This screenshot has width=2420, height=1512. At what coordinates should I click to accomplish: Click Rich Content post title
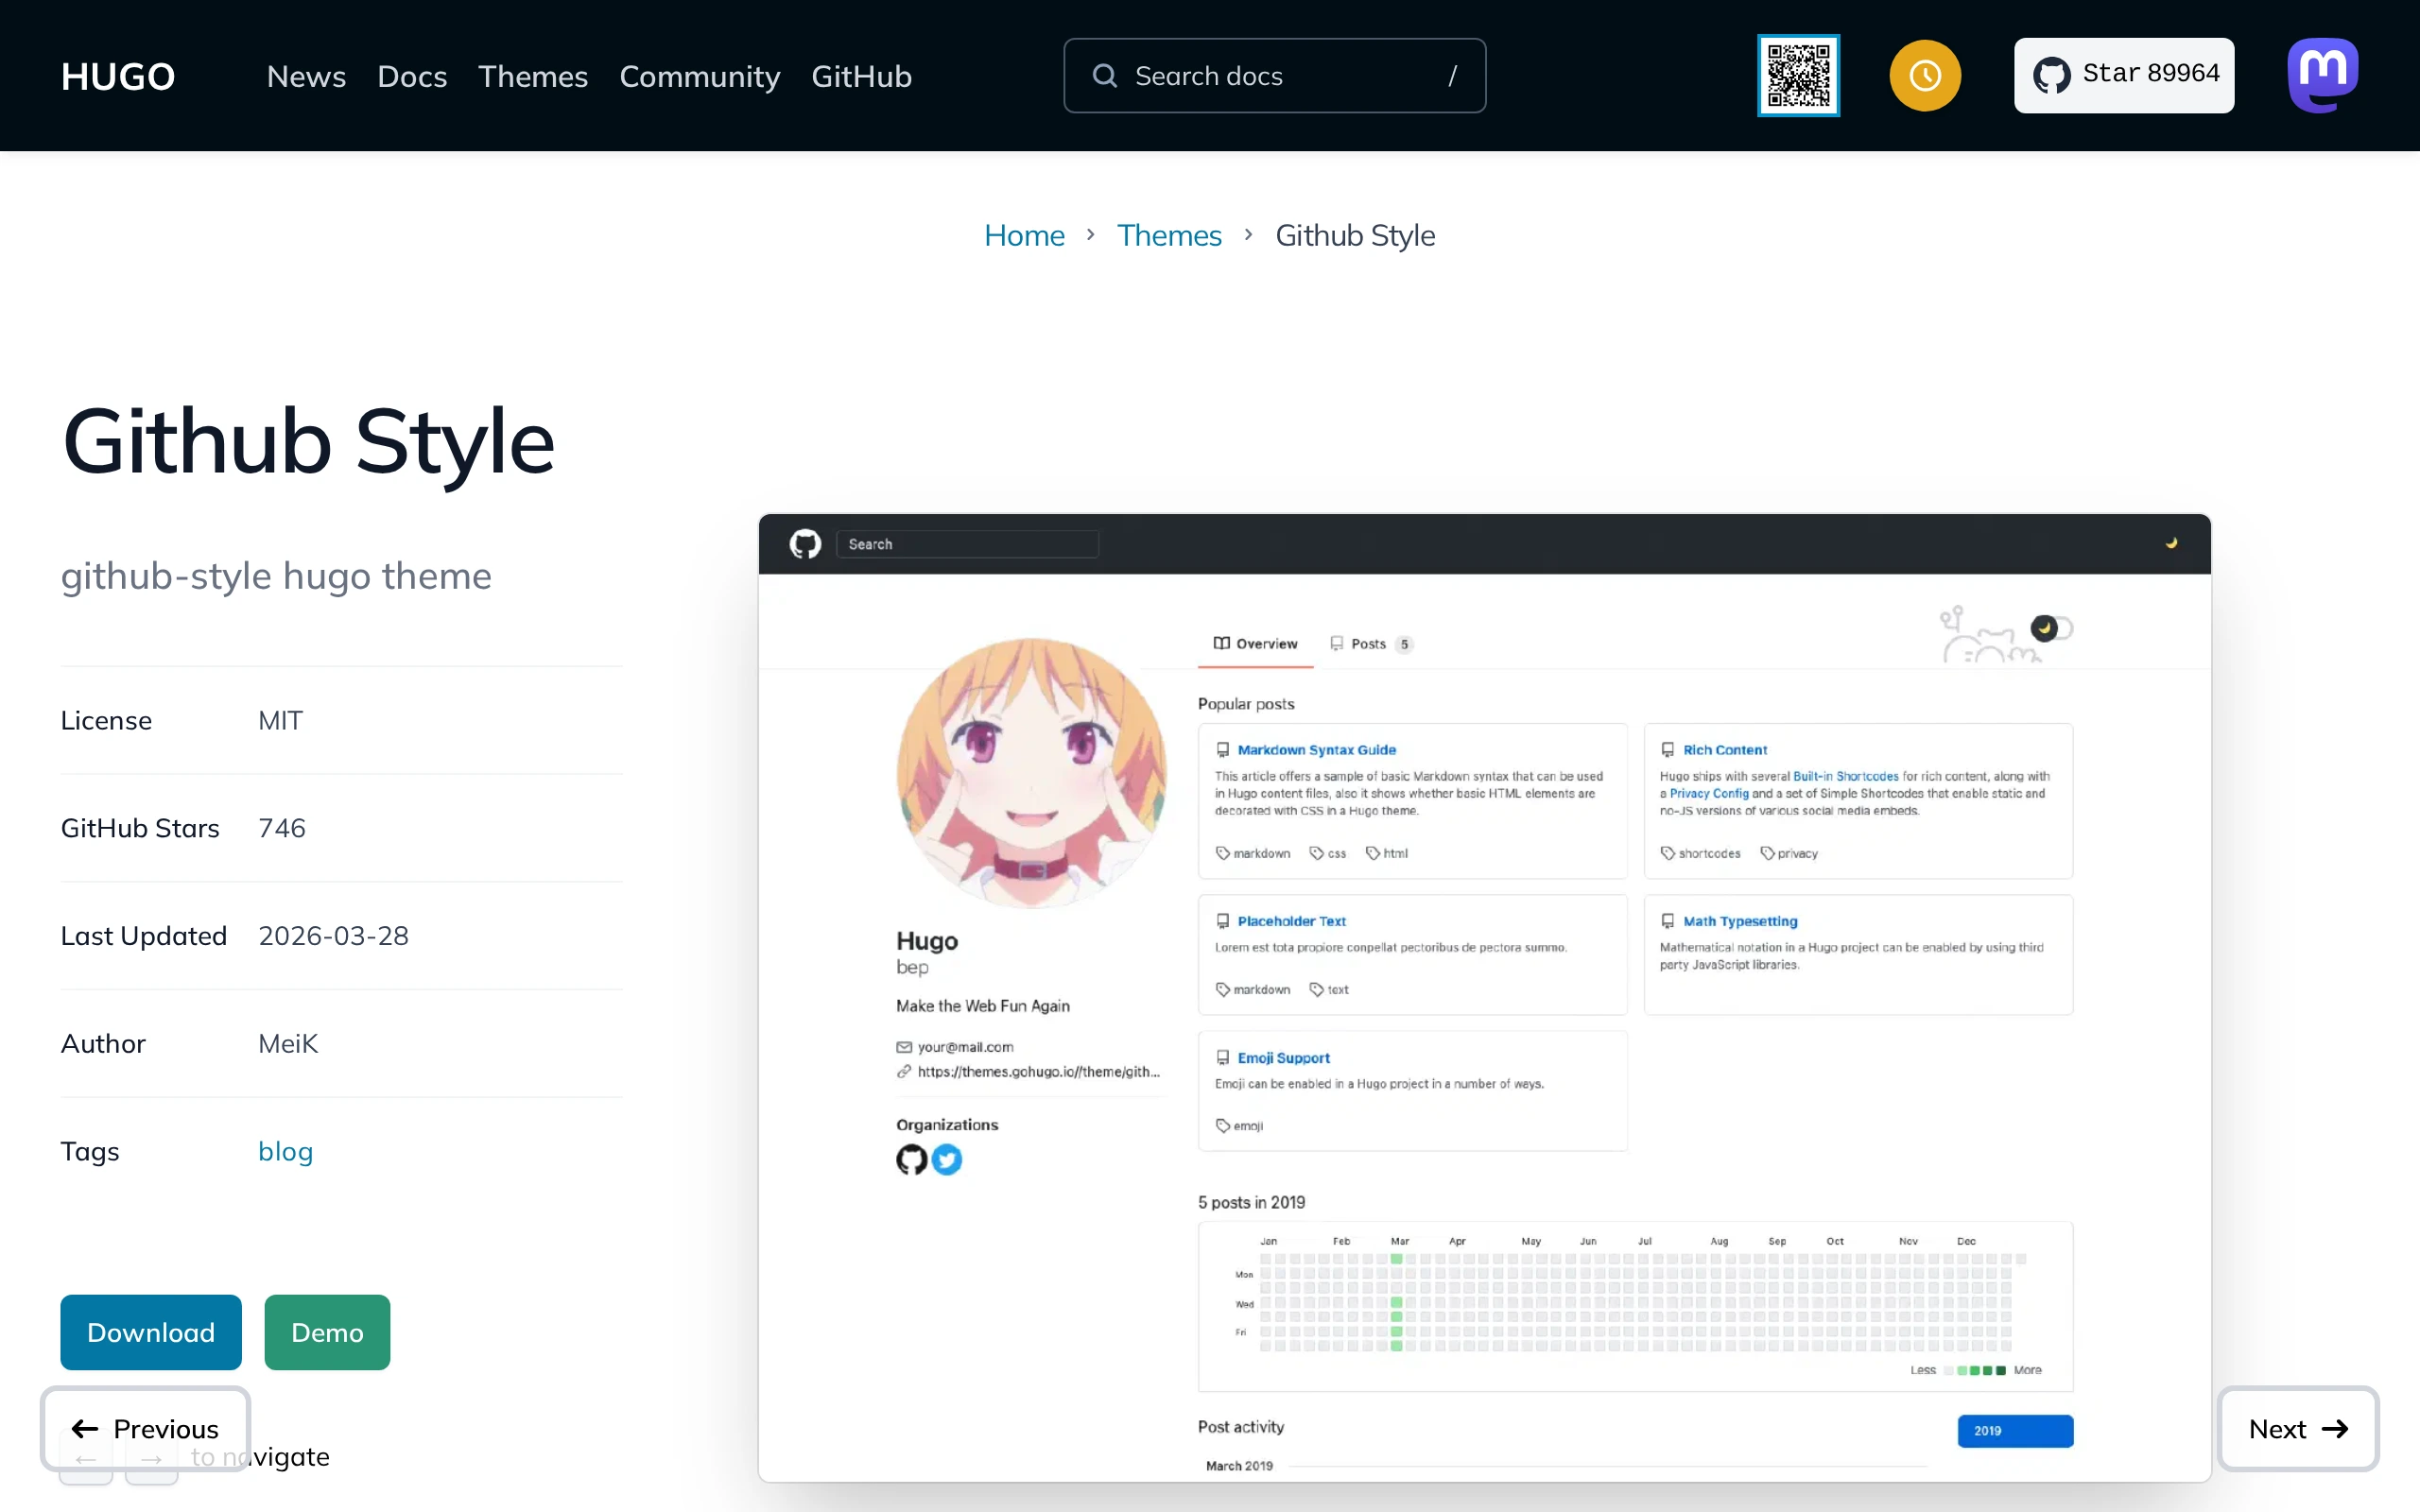[1724, 750]
